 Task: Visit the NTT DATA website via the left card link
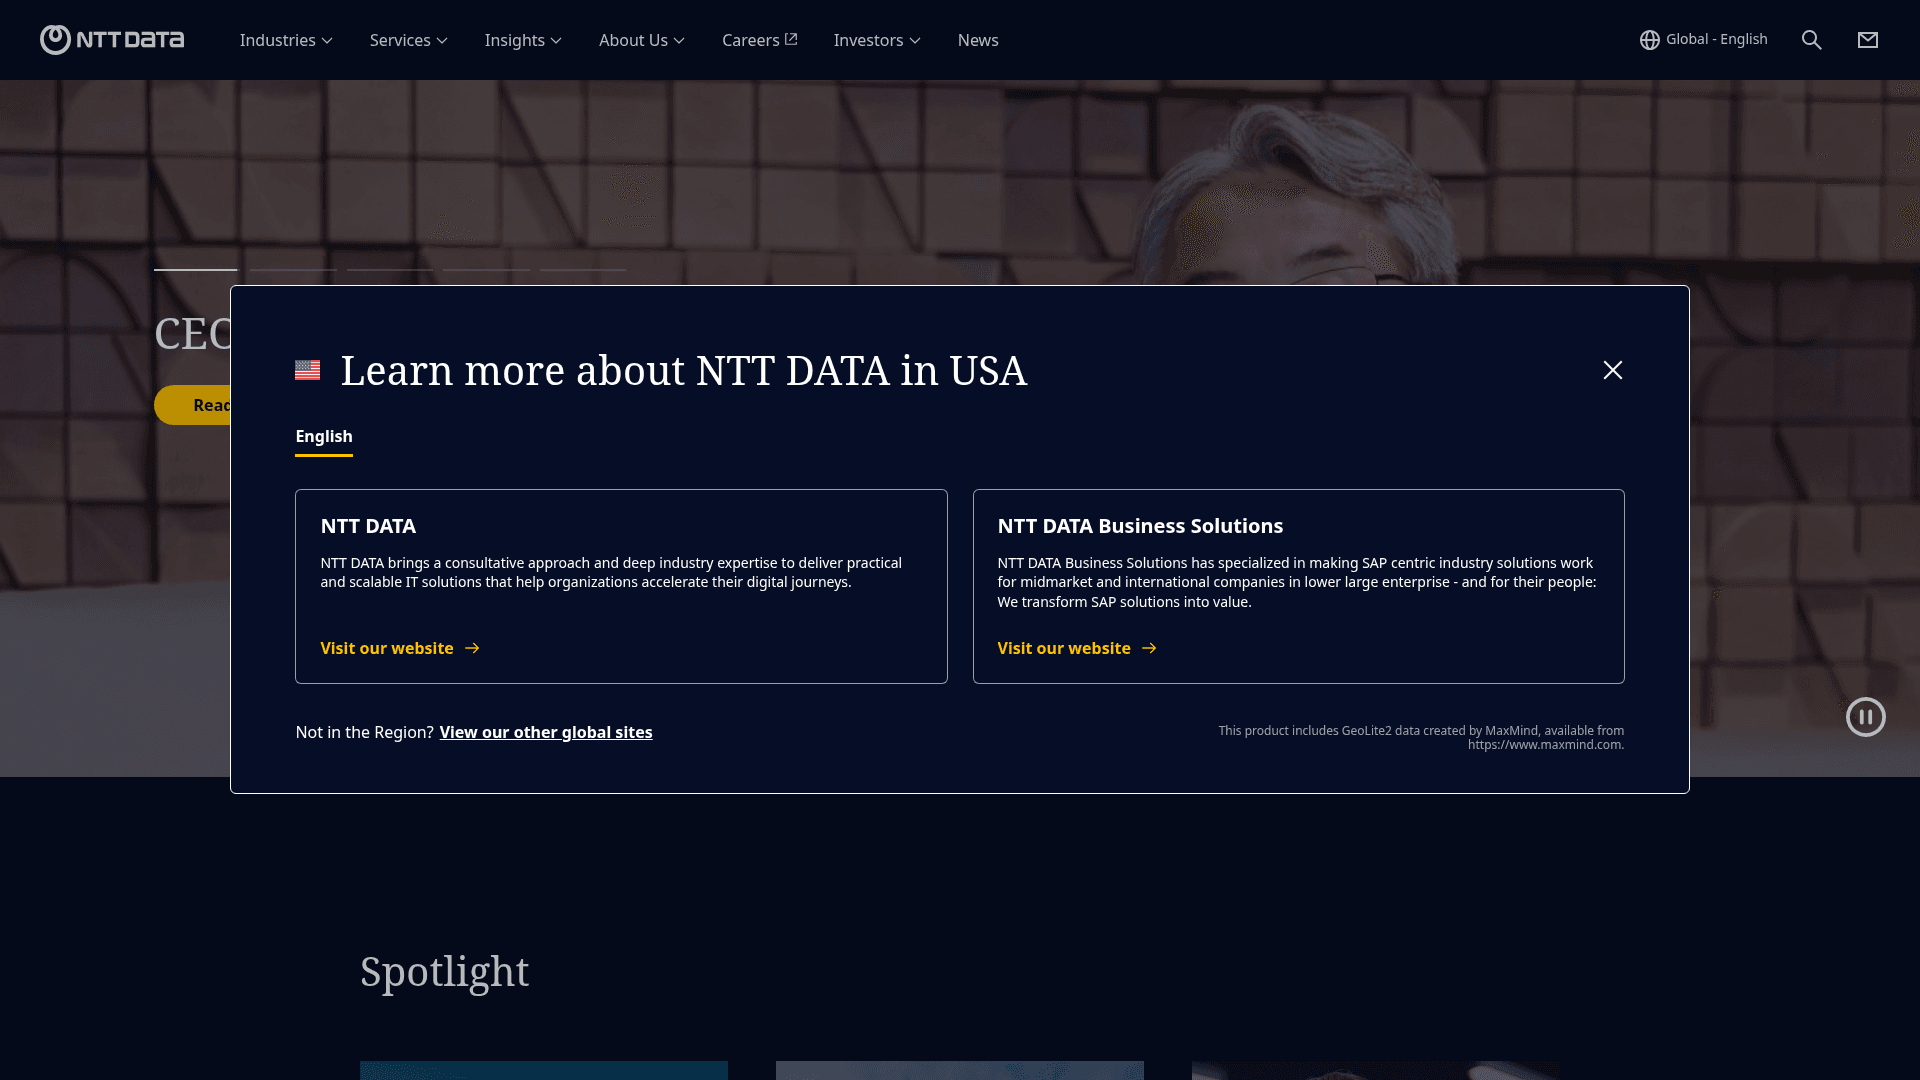387,648
